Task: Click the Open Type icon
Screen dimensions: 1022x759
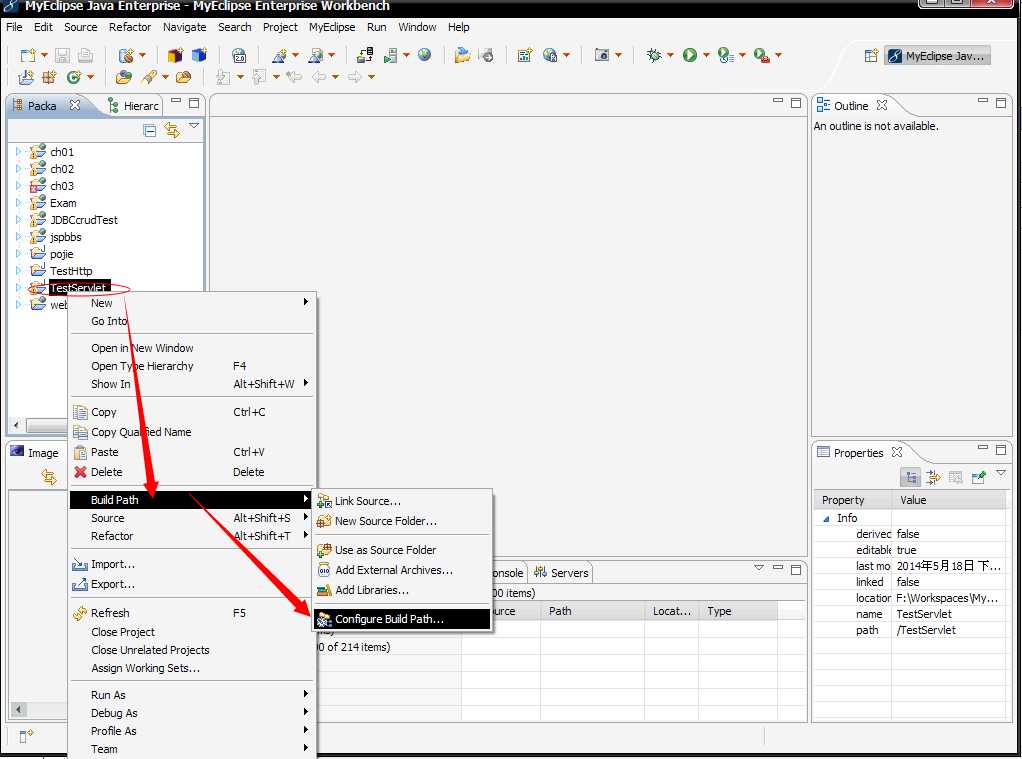Action: [124, 78]
